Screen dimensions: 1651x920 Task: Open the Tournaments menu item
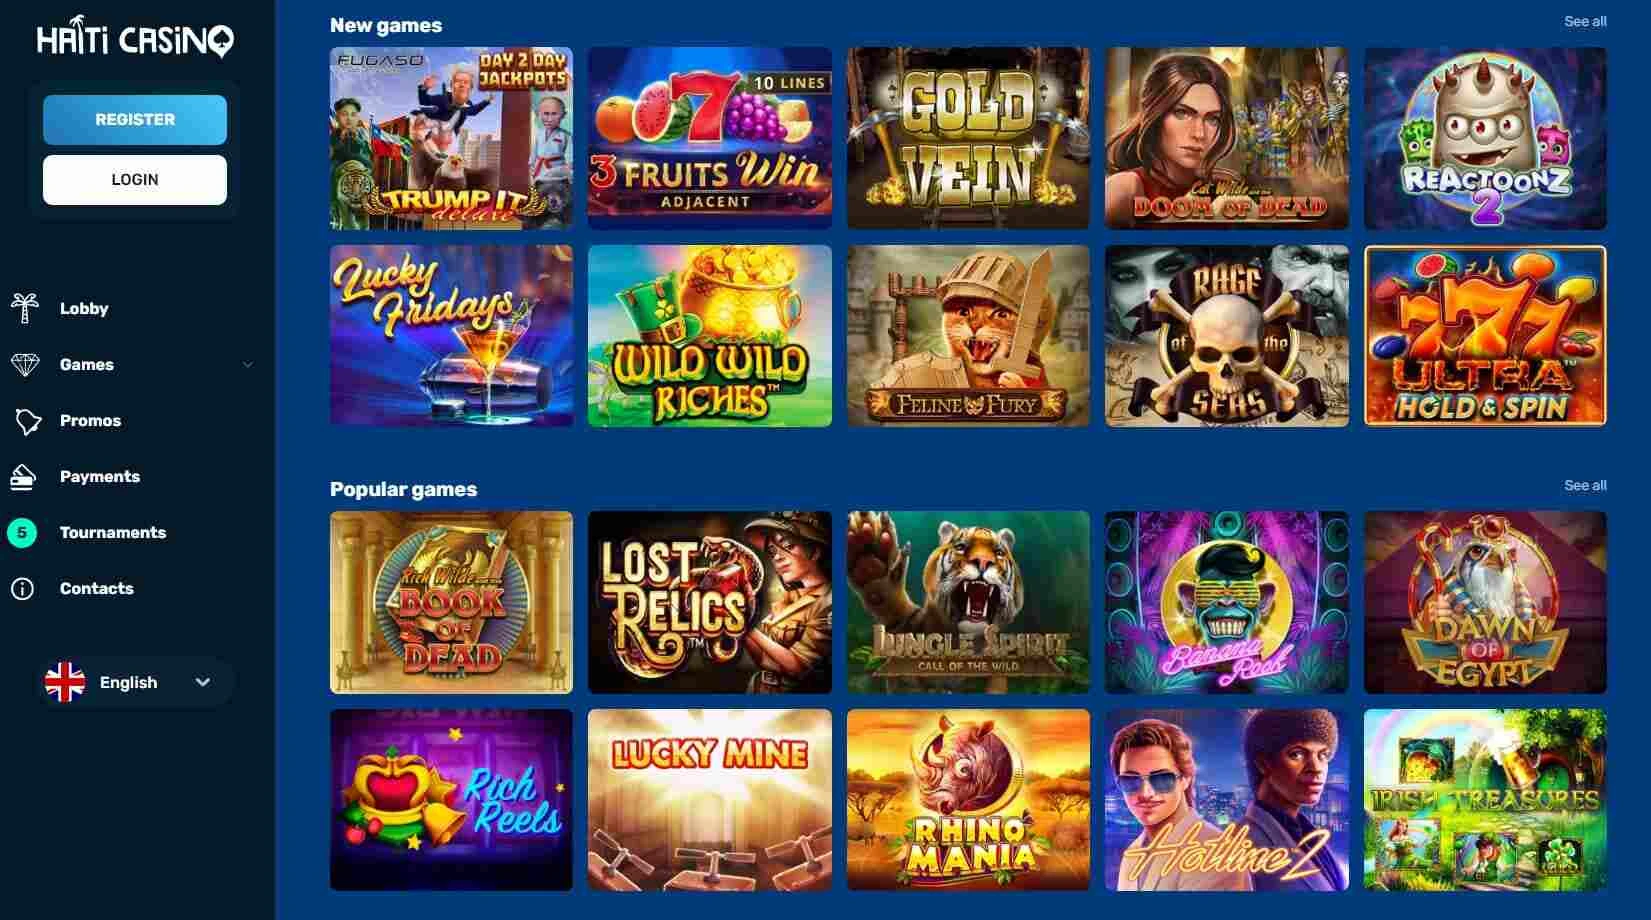pos(113,532)
